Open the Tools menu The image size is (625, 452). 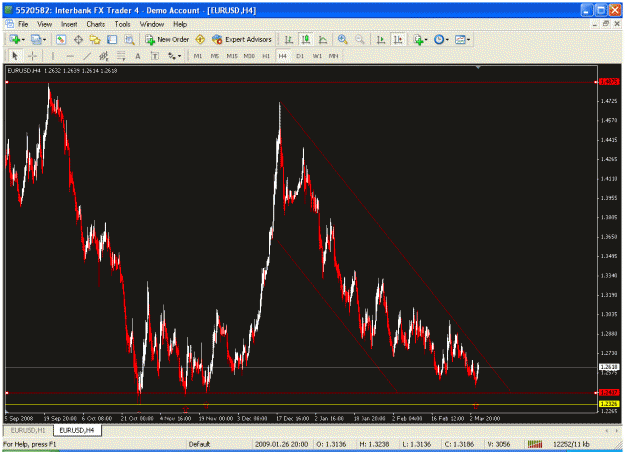tap(122, 24)
